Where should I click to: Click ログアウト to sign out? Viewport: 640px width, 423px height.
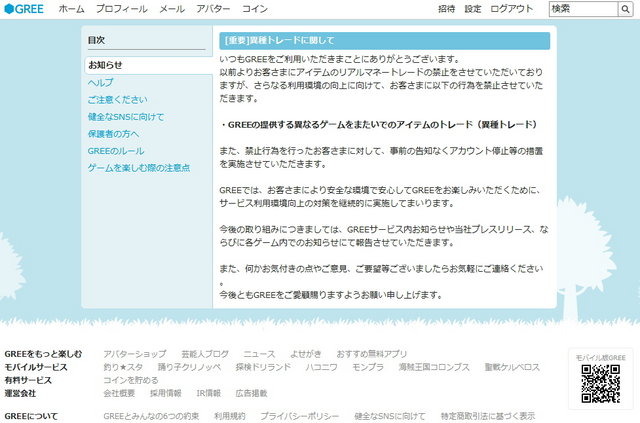coord(511,9)
